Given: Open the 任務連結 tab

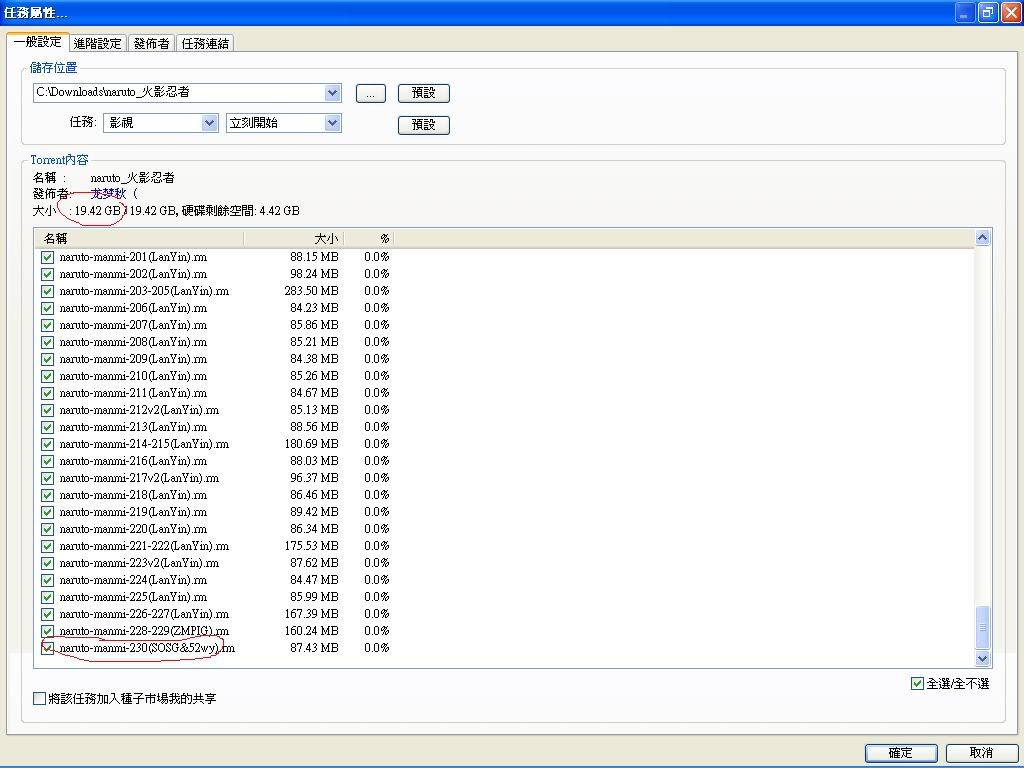Looking at the screenshot, I should click(205, 43).
